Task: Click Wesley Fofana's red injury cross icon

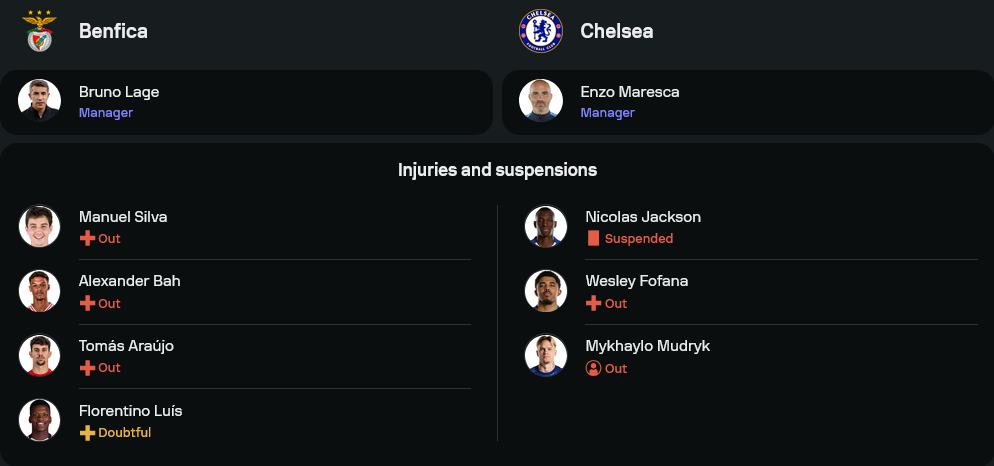Action: (x=593, y=303)
